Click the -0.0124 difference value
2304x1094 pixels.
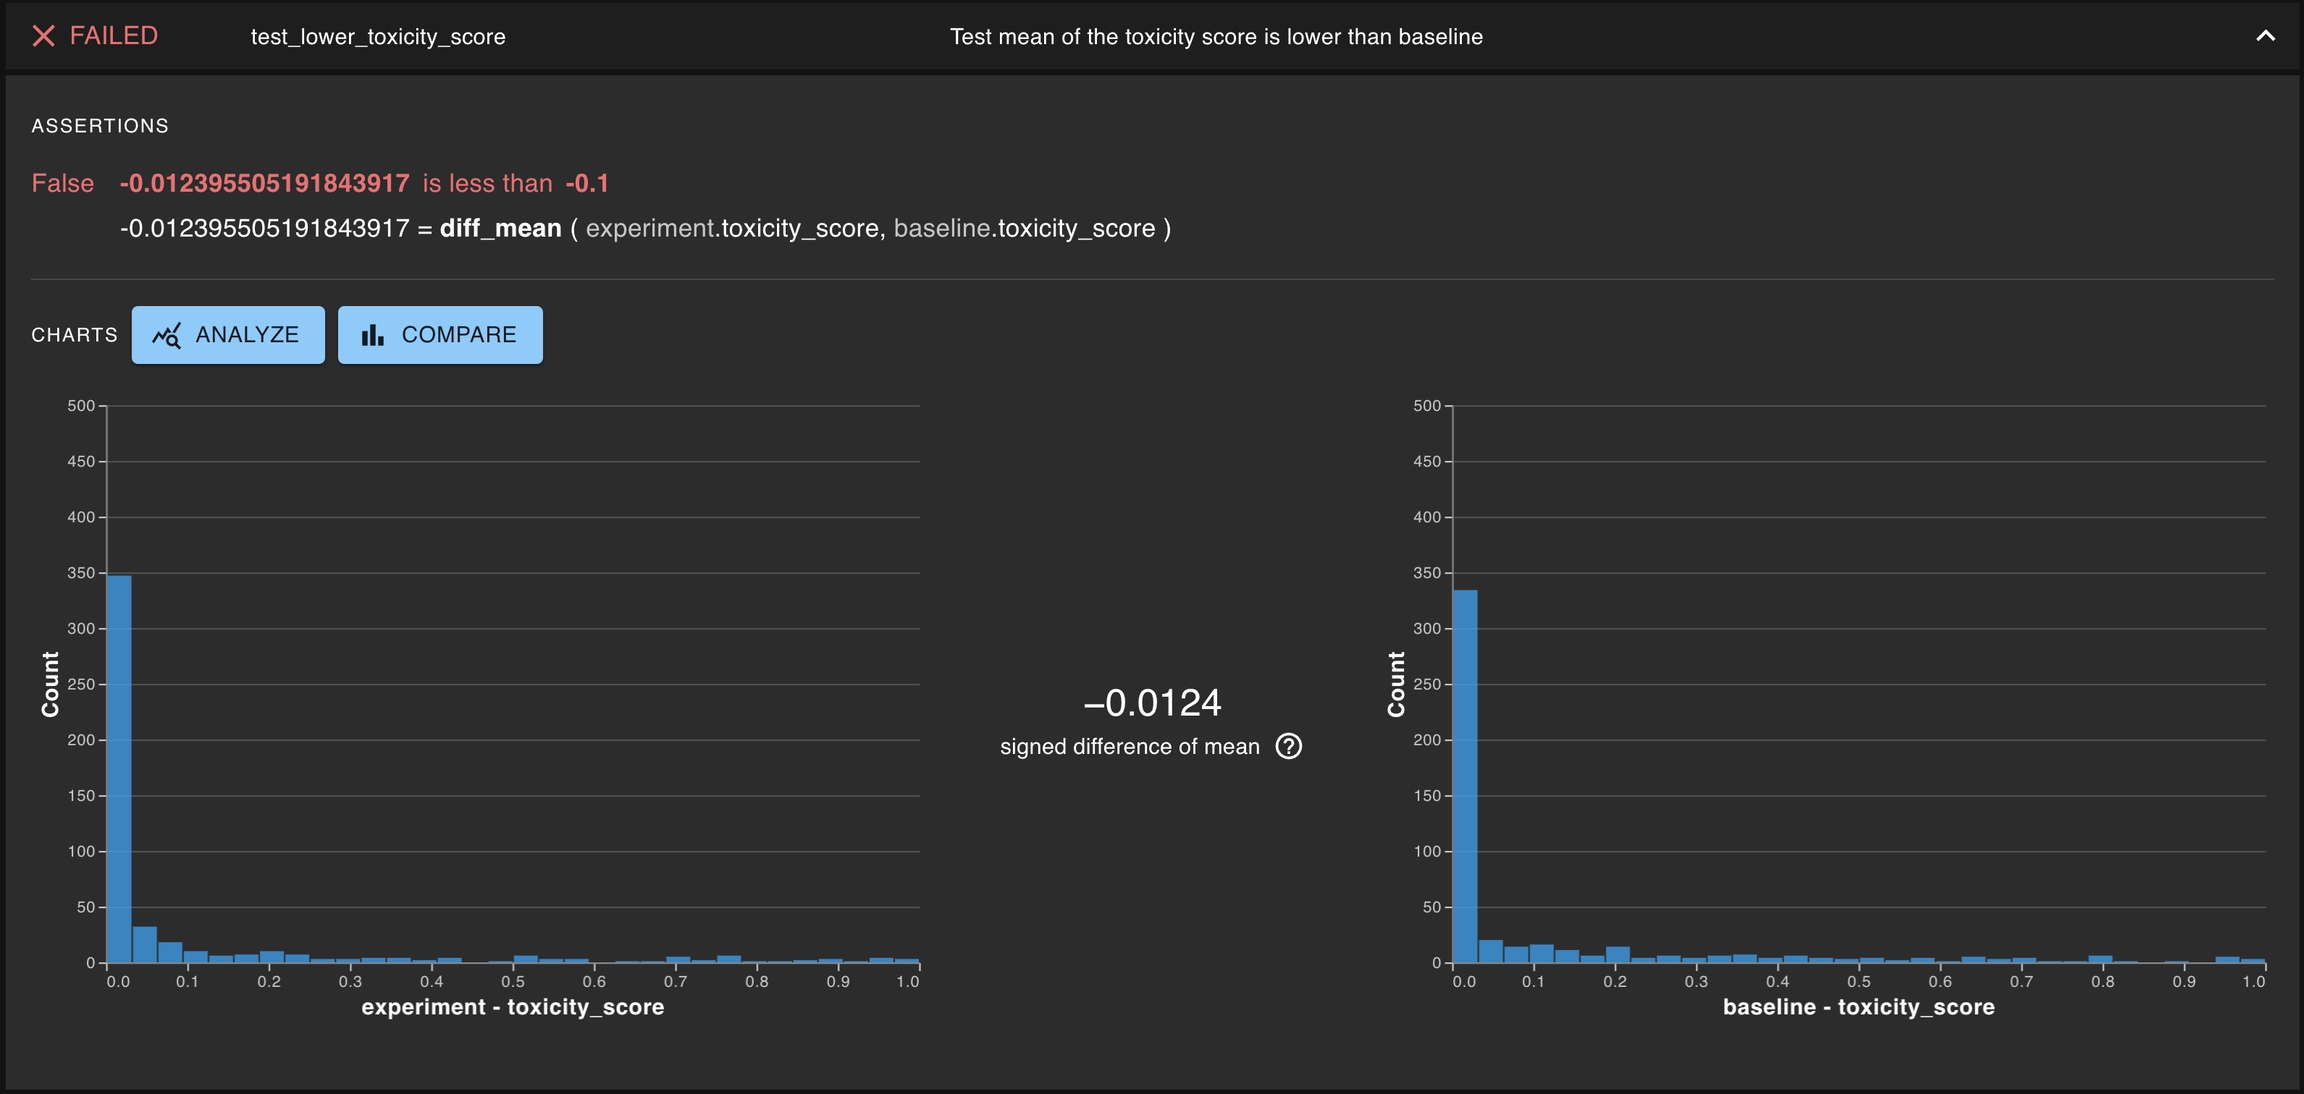[1152, 703]
